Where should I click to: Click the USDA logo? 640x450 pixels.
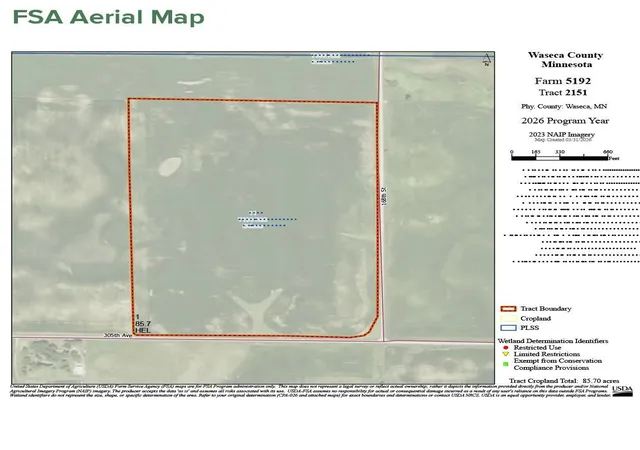point(622,391)
